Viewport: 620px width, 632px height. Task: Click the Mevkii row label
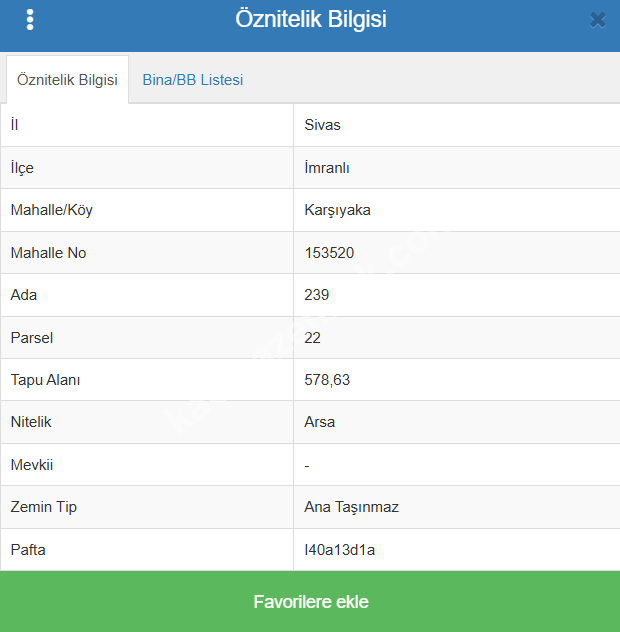pos(31,465)
